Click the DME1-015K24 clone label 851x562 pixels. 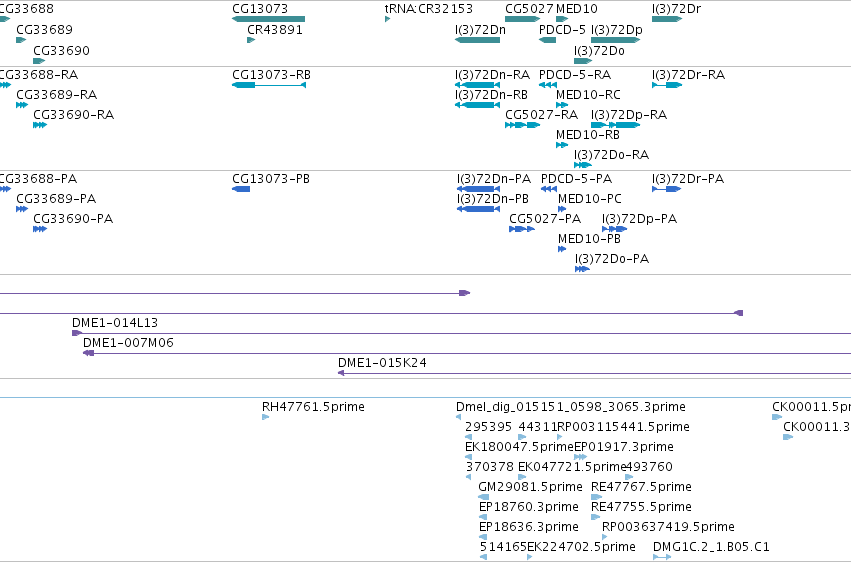click(x=382, y=363)
